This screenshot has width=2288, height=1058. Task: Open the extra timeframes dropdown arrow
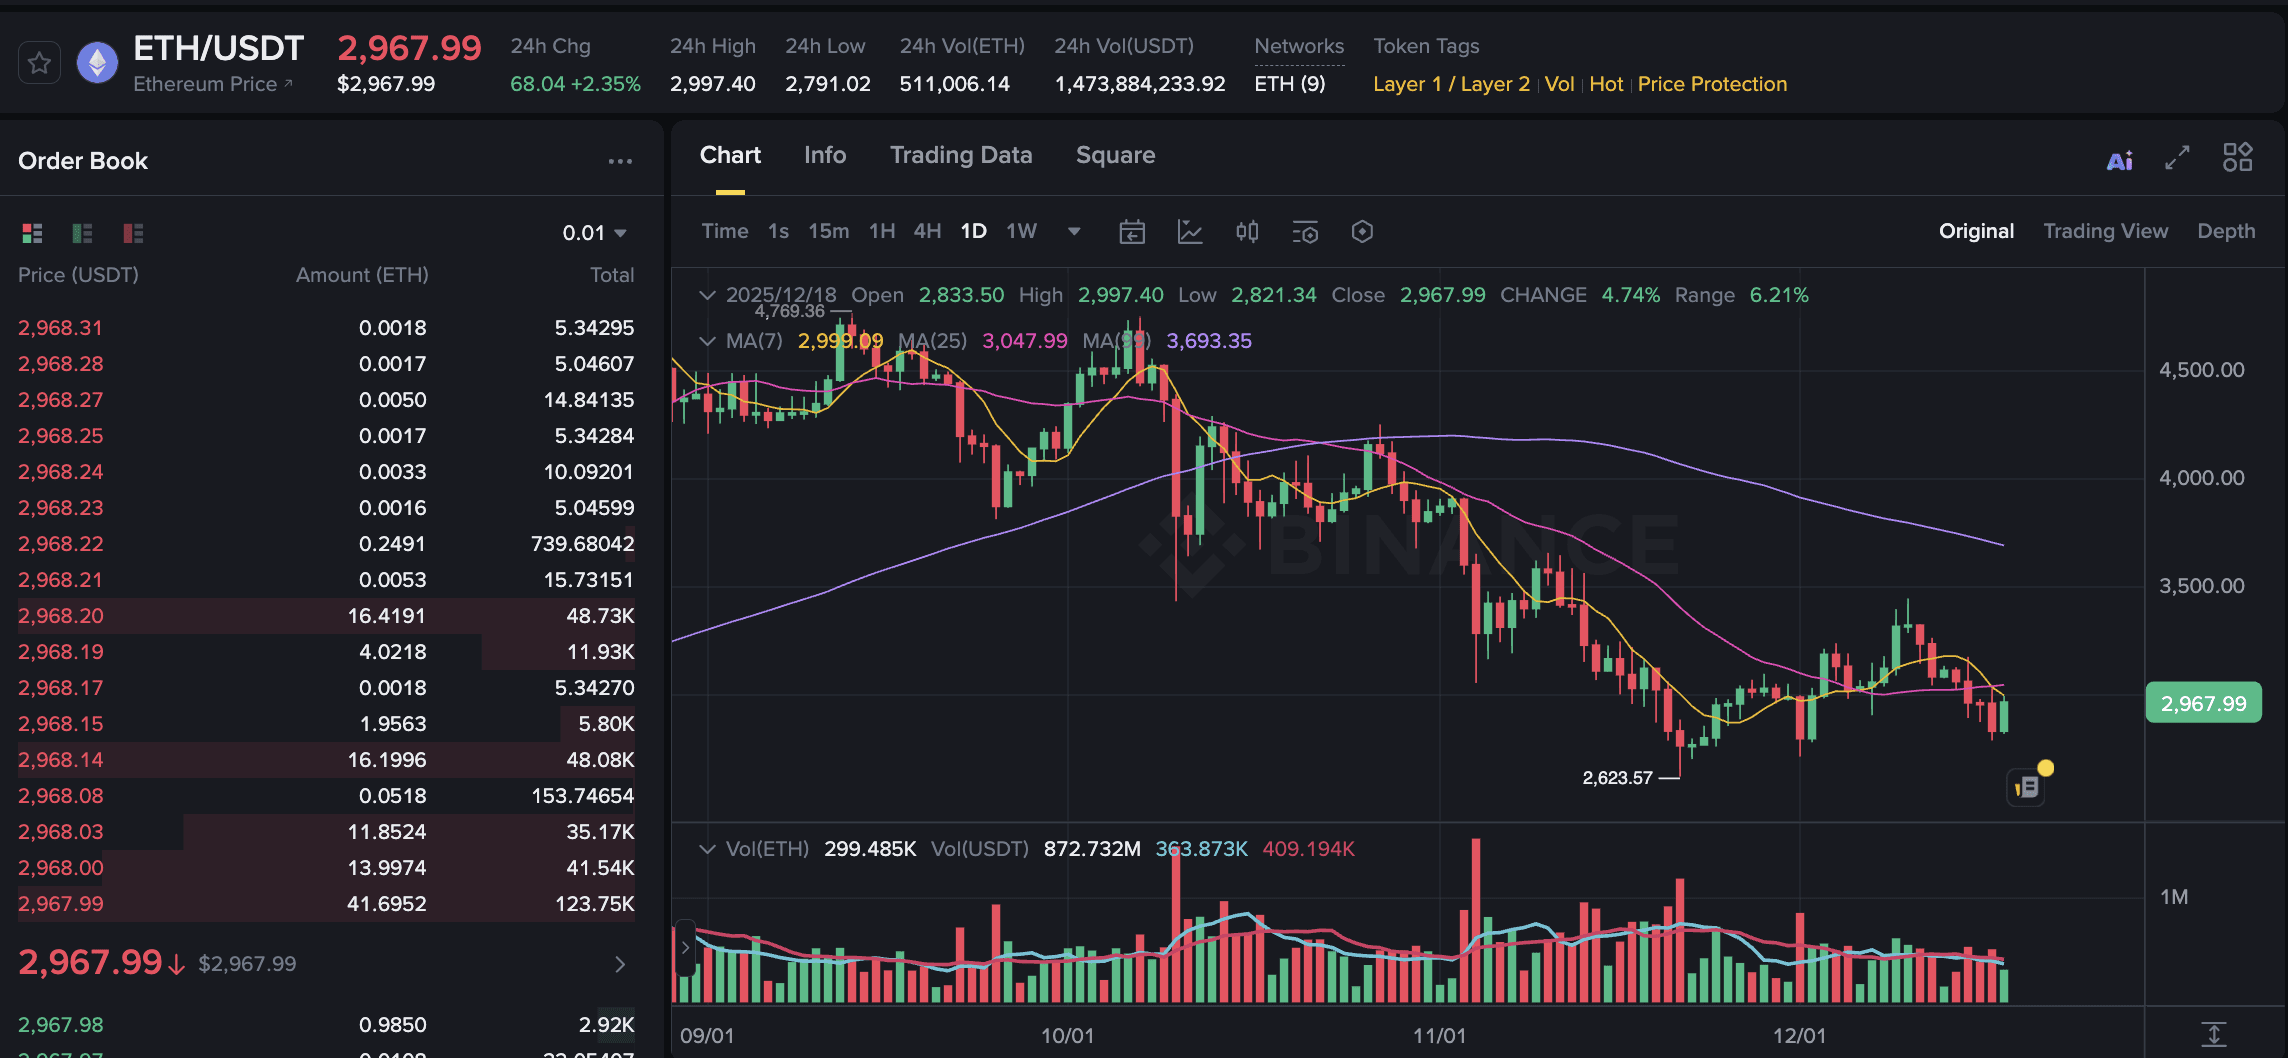point(1074,231)
